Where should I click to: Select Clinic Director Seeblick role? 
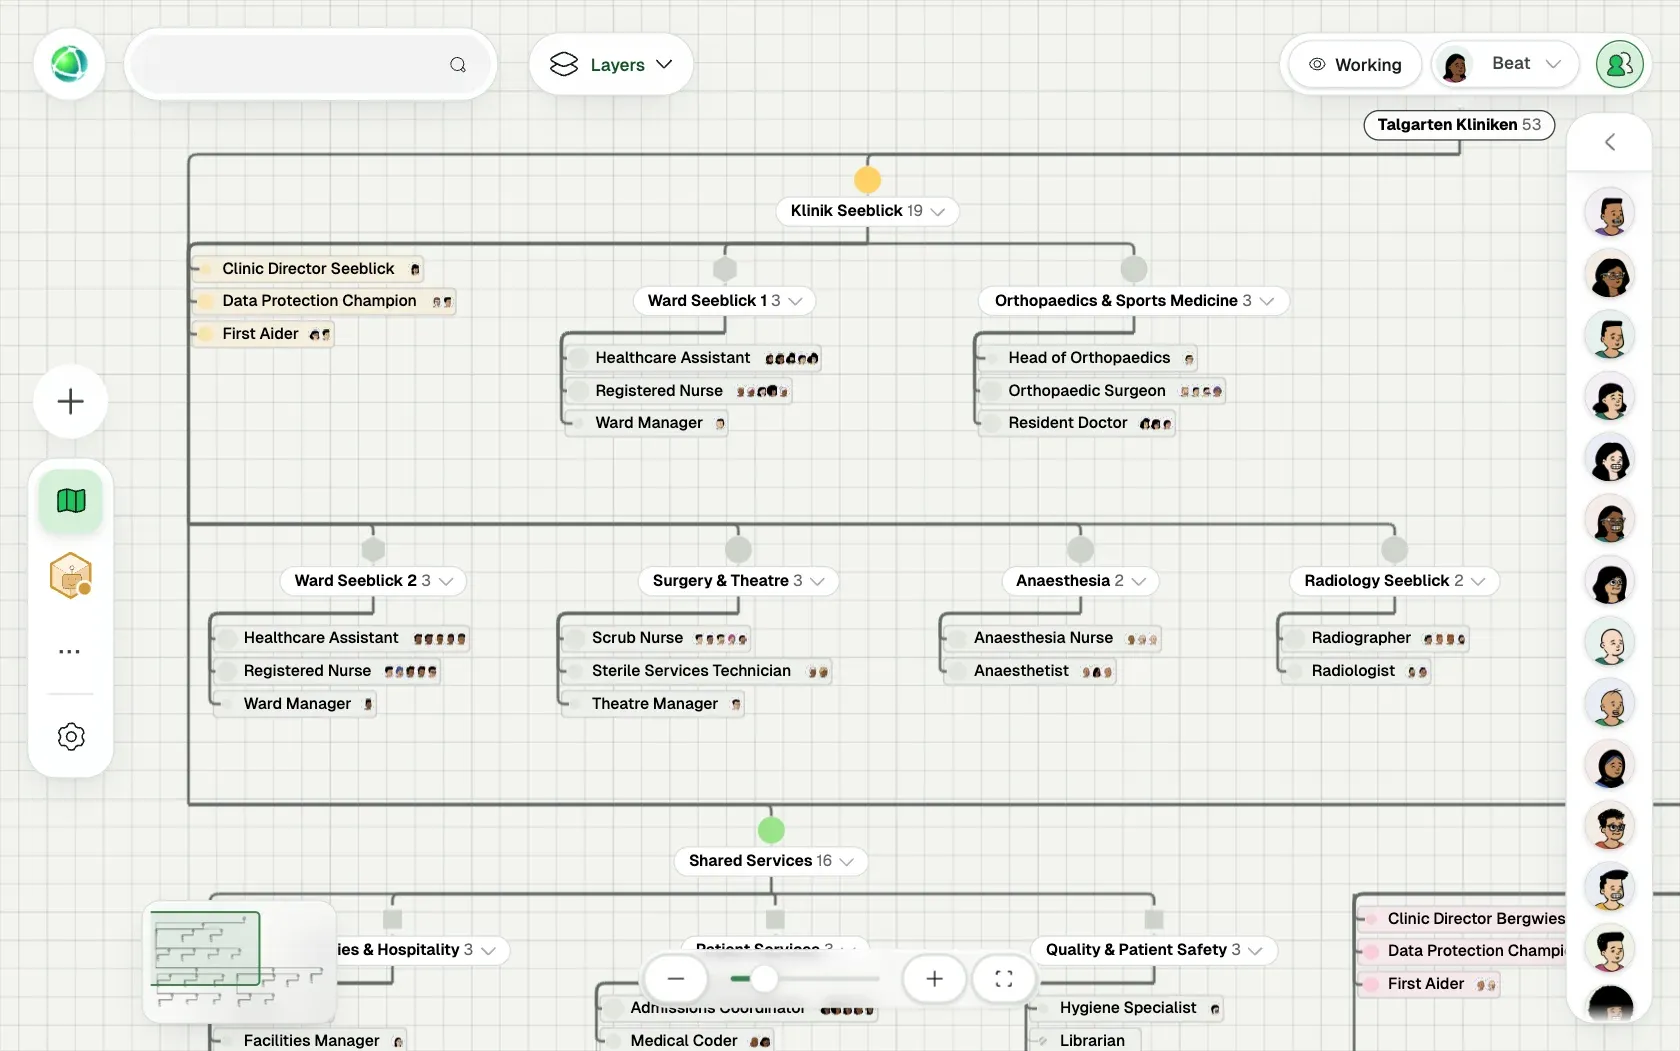(x=310, y=269)
